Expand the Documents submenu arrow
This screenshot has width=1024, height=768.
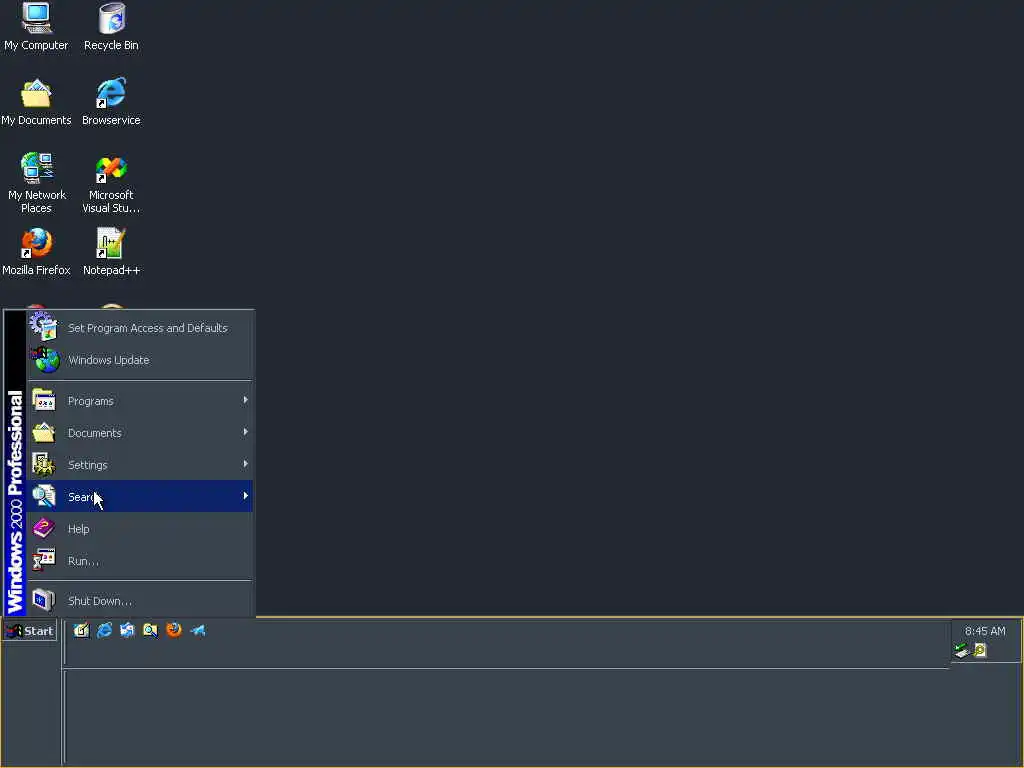click(246, 432)
